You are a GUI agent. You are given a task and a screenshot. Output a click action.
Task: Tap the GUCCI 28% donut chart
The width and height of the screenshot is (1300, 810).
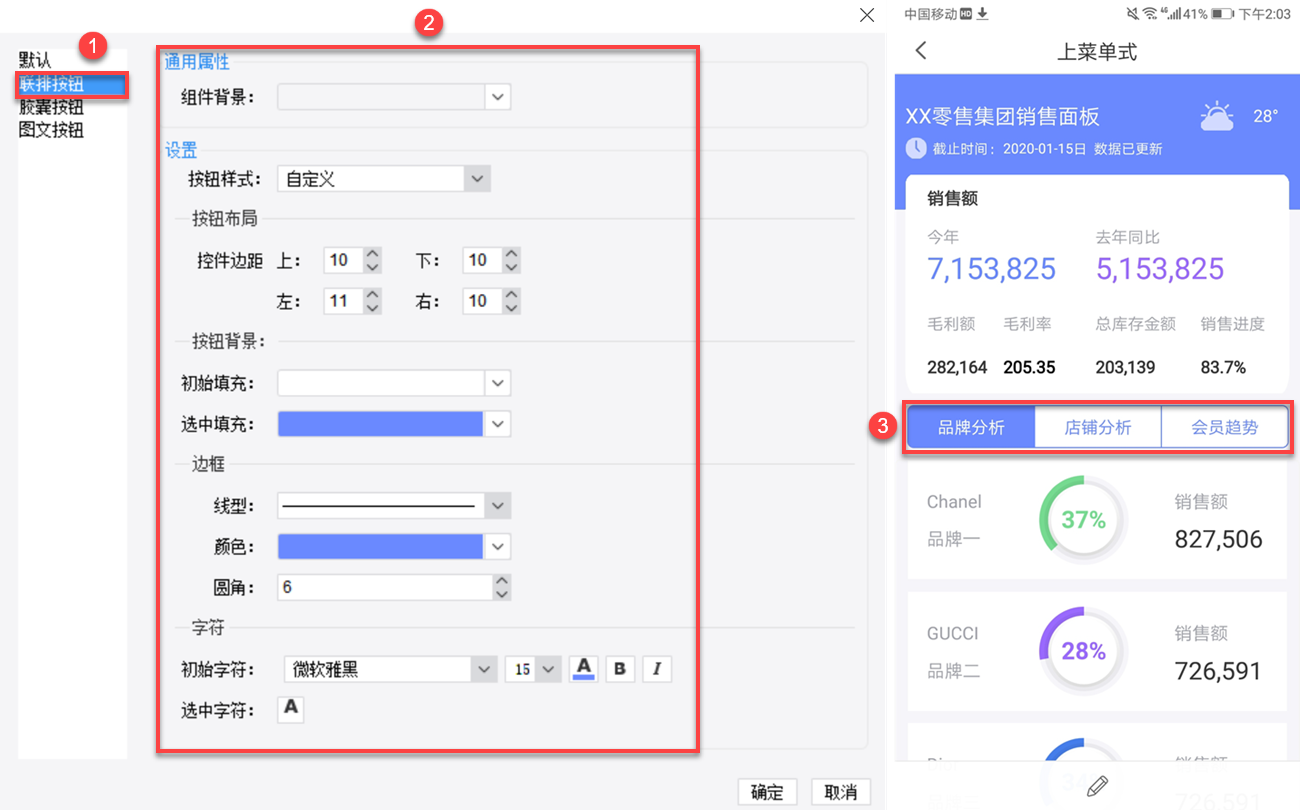coord(1084,651)
